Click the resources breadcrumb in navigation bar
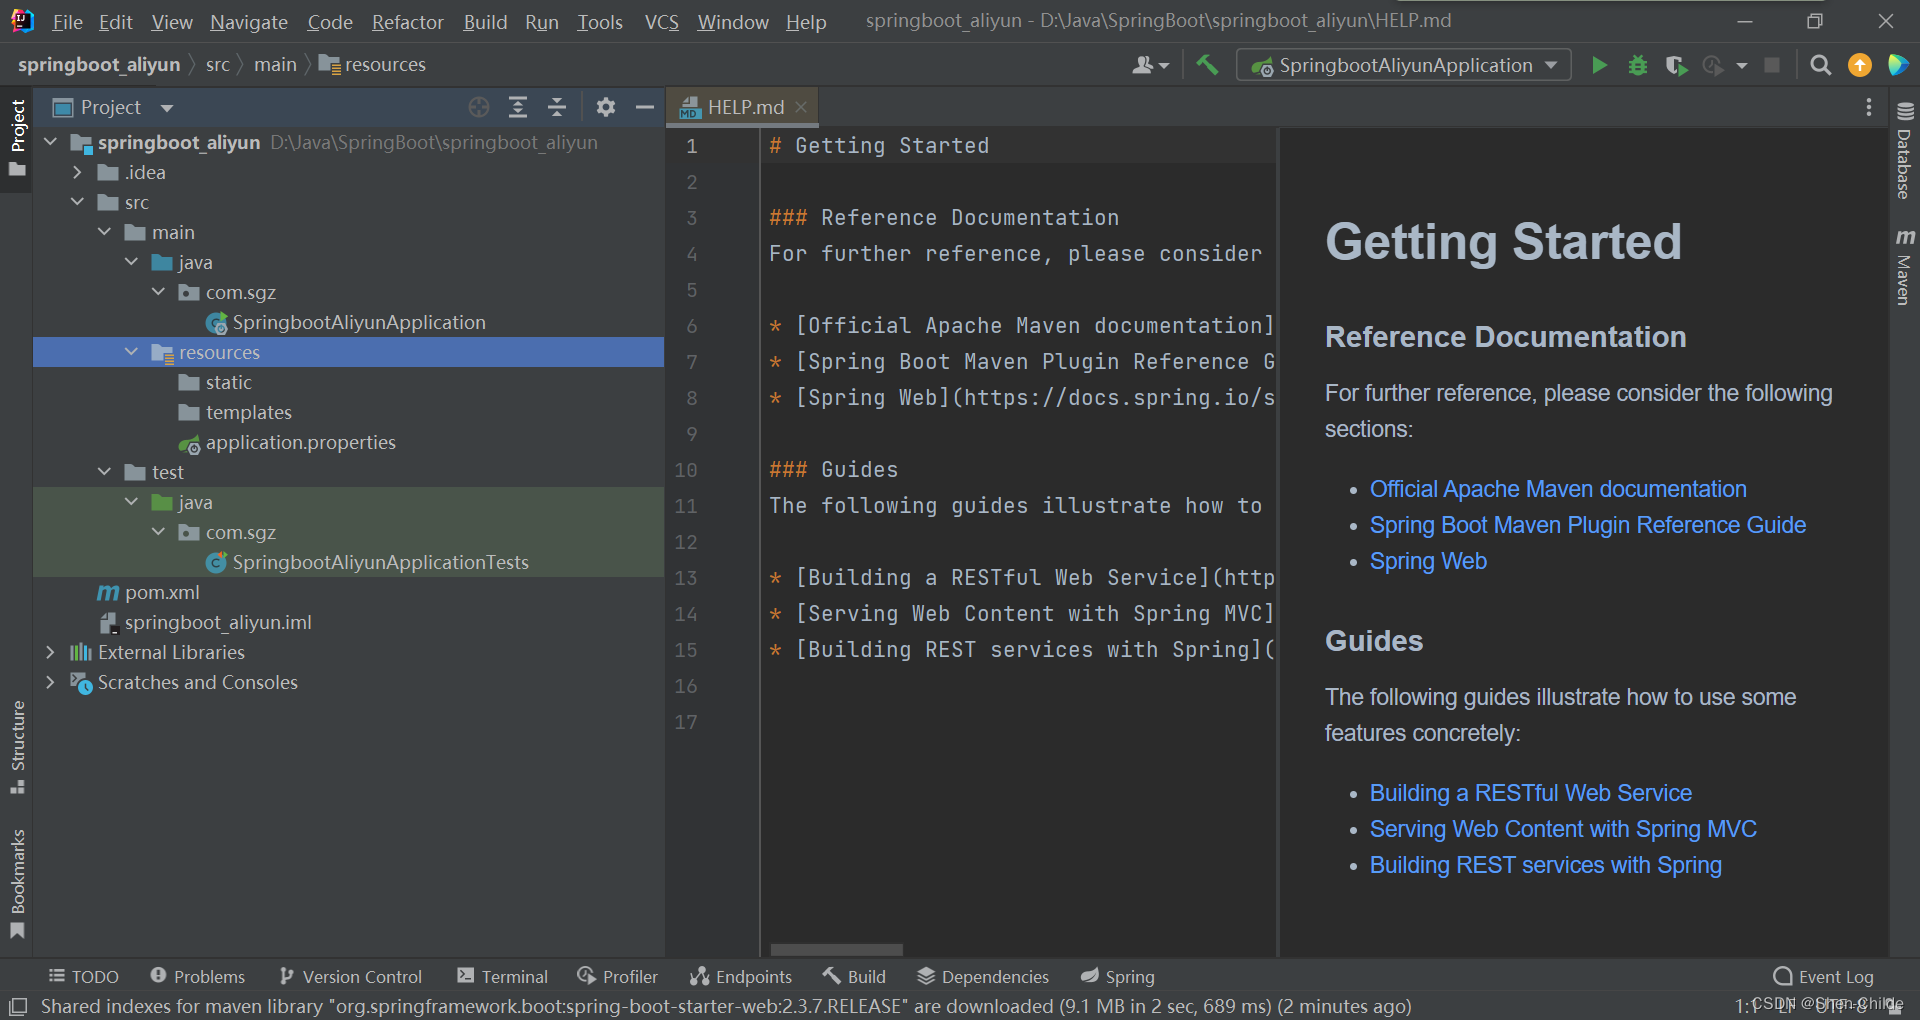 pyautogui.click(x=372, y=65)
